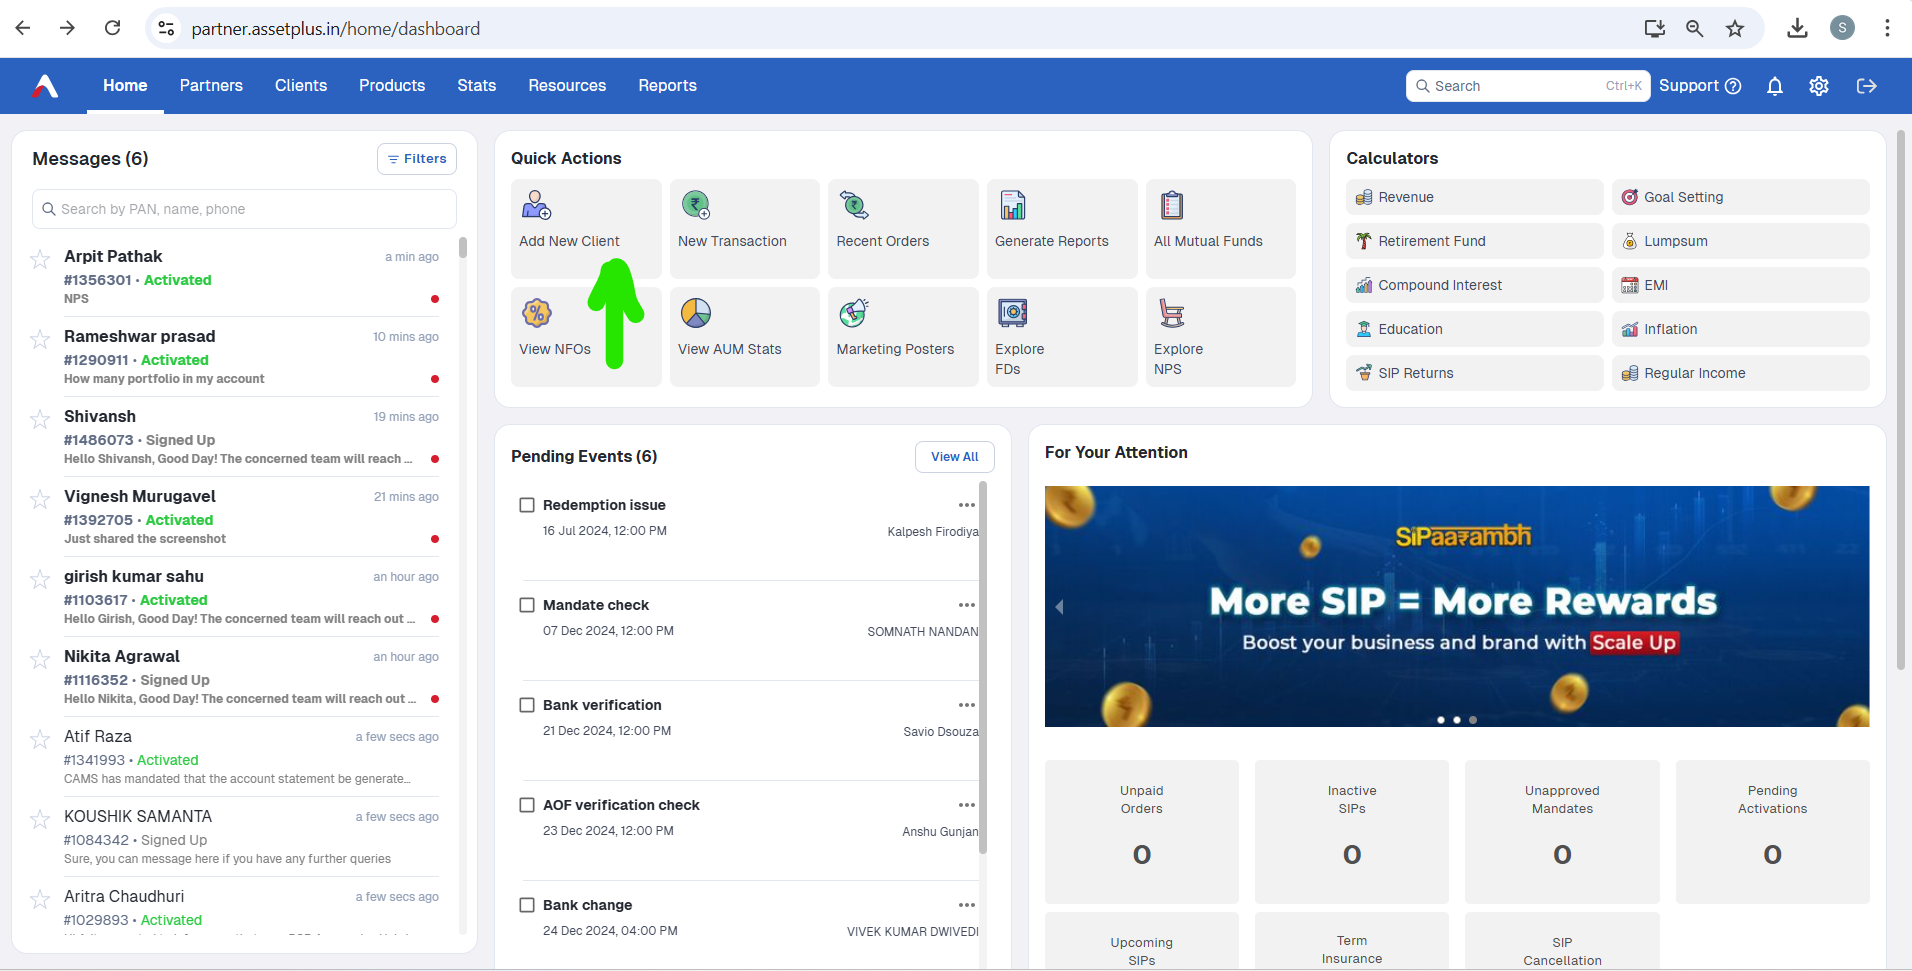Open the Reports menu
Viewport: 1912px width, 971px height.
[668, 86]
